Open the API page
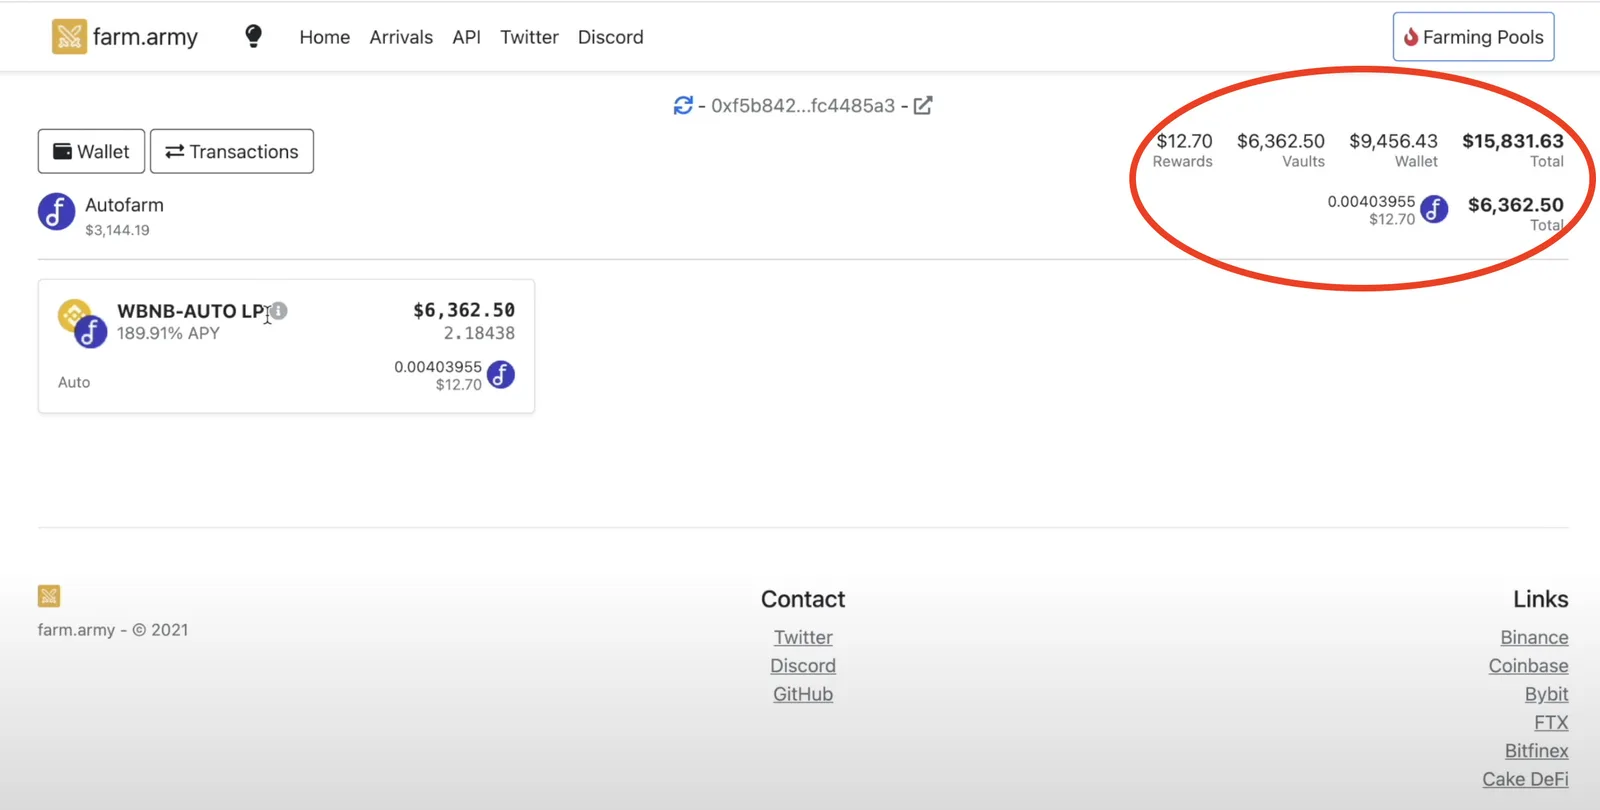Viewport: 1600px width, 810px height. coord(466,37)
